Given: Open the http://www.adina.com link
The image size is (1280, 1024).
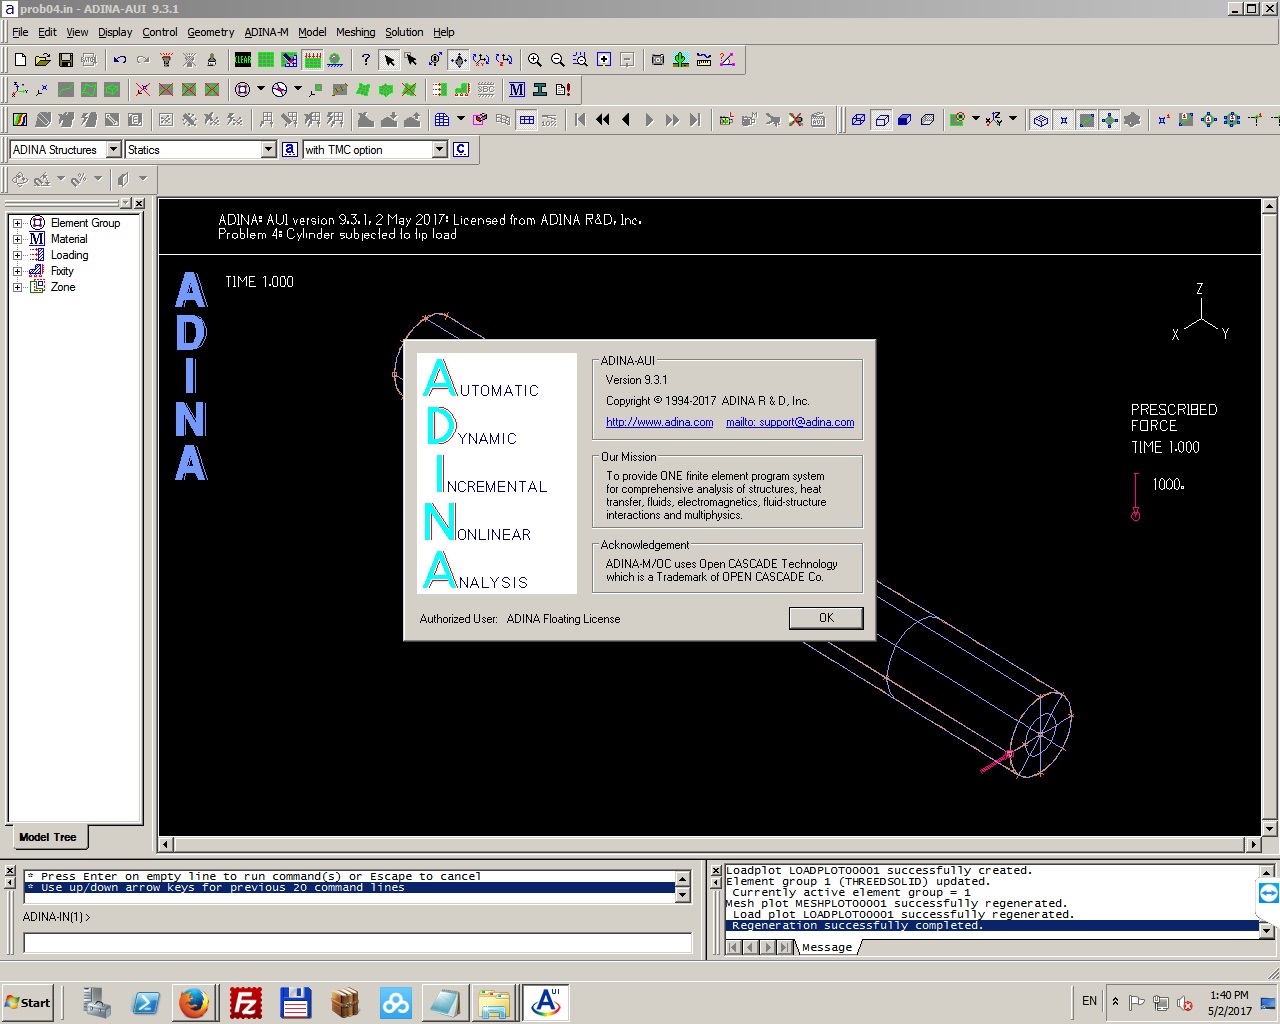Looking at the screenshot, I should 660,422.
